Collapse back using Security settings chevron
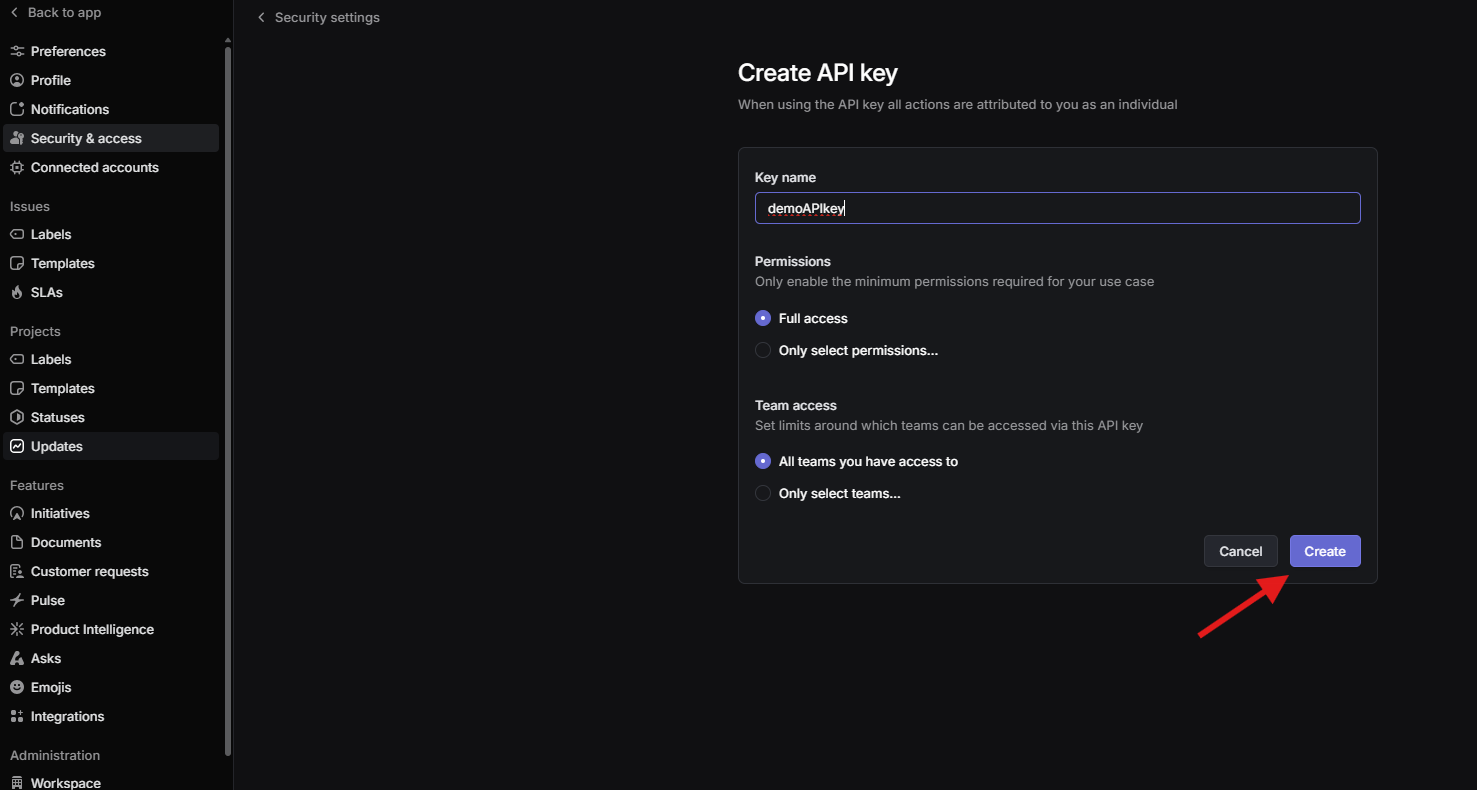The image size is (1477, 790). point(261,17)
